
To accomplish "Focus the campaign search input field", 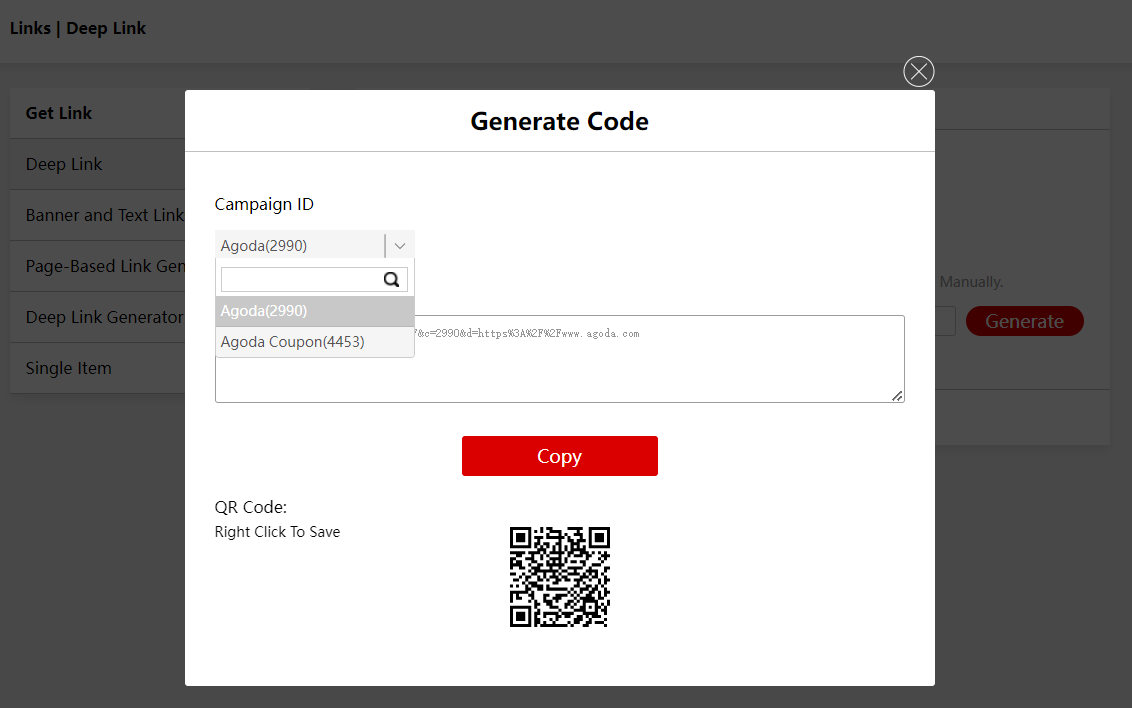I will [x=314, y=279].
